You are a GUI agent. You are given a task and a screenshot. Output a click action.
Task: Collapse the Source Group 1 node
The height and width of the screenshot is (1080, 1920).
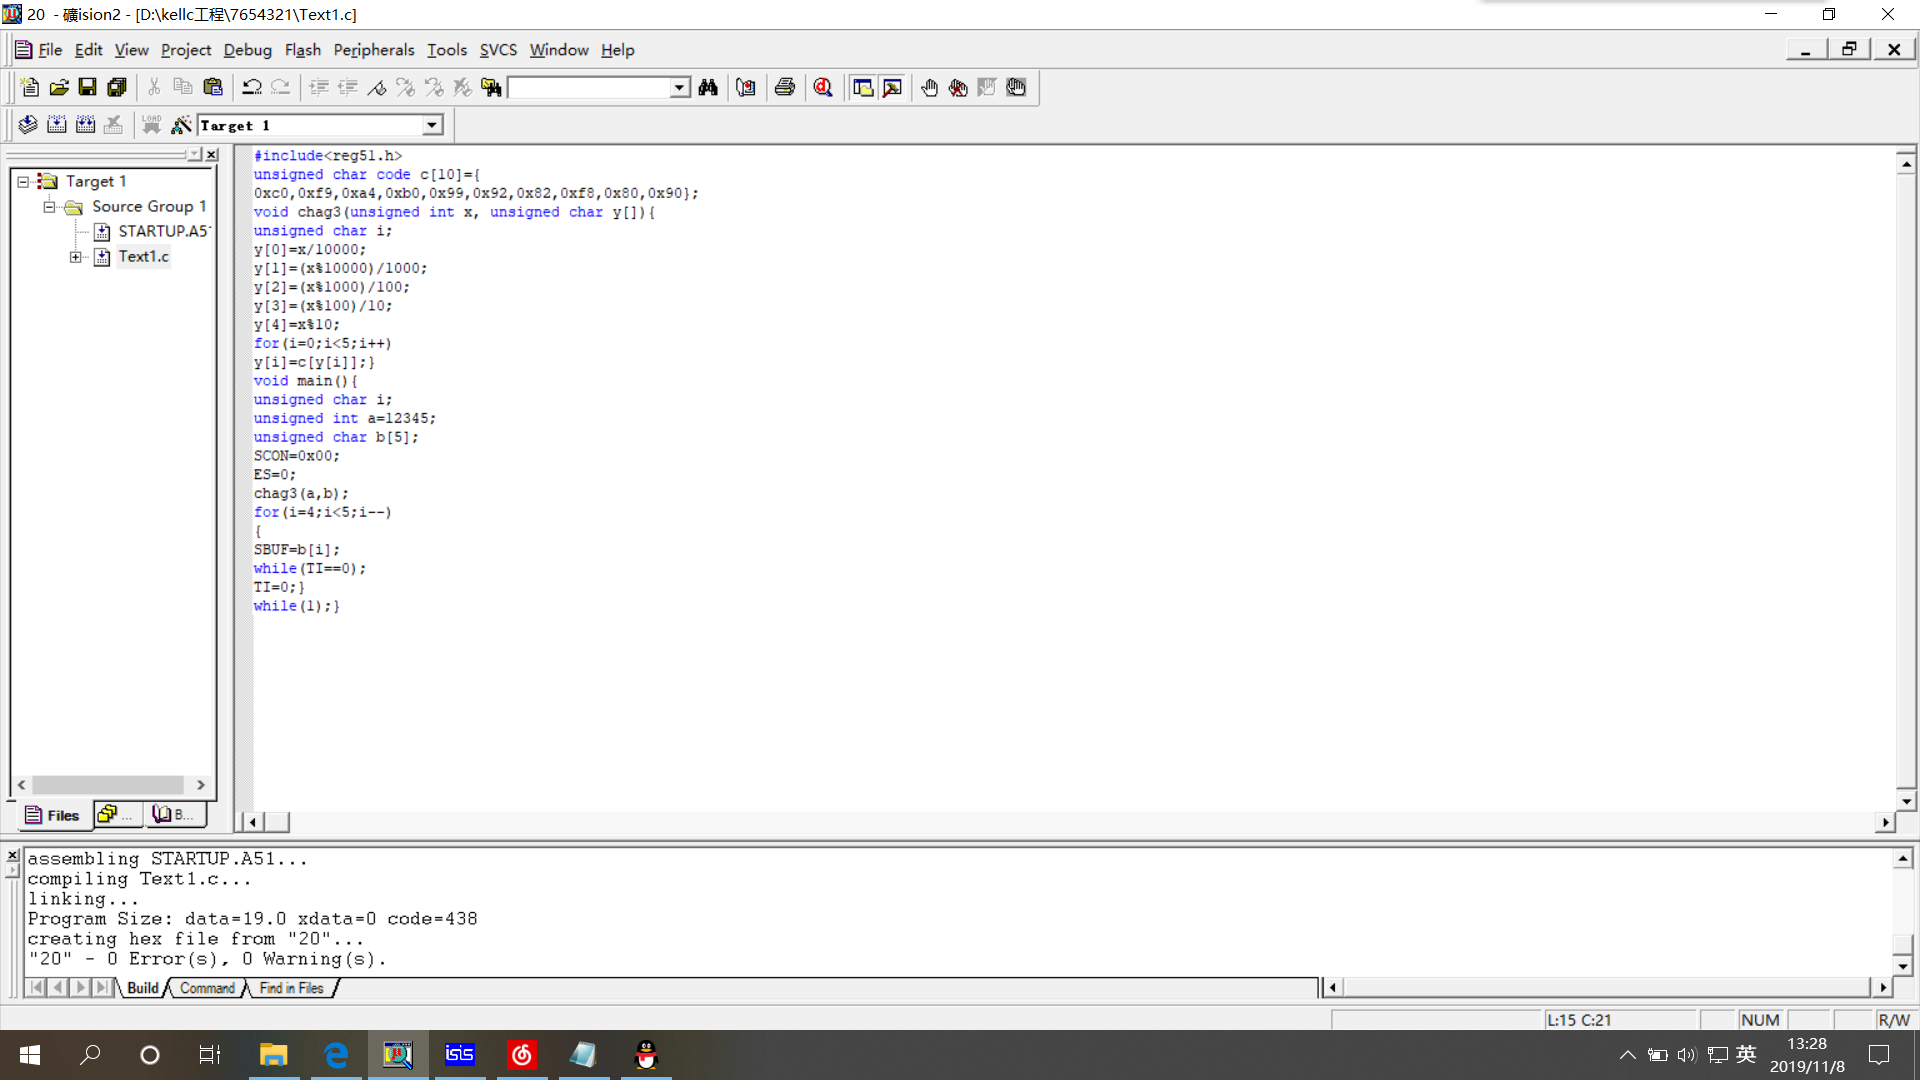(x=49, y=207)
